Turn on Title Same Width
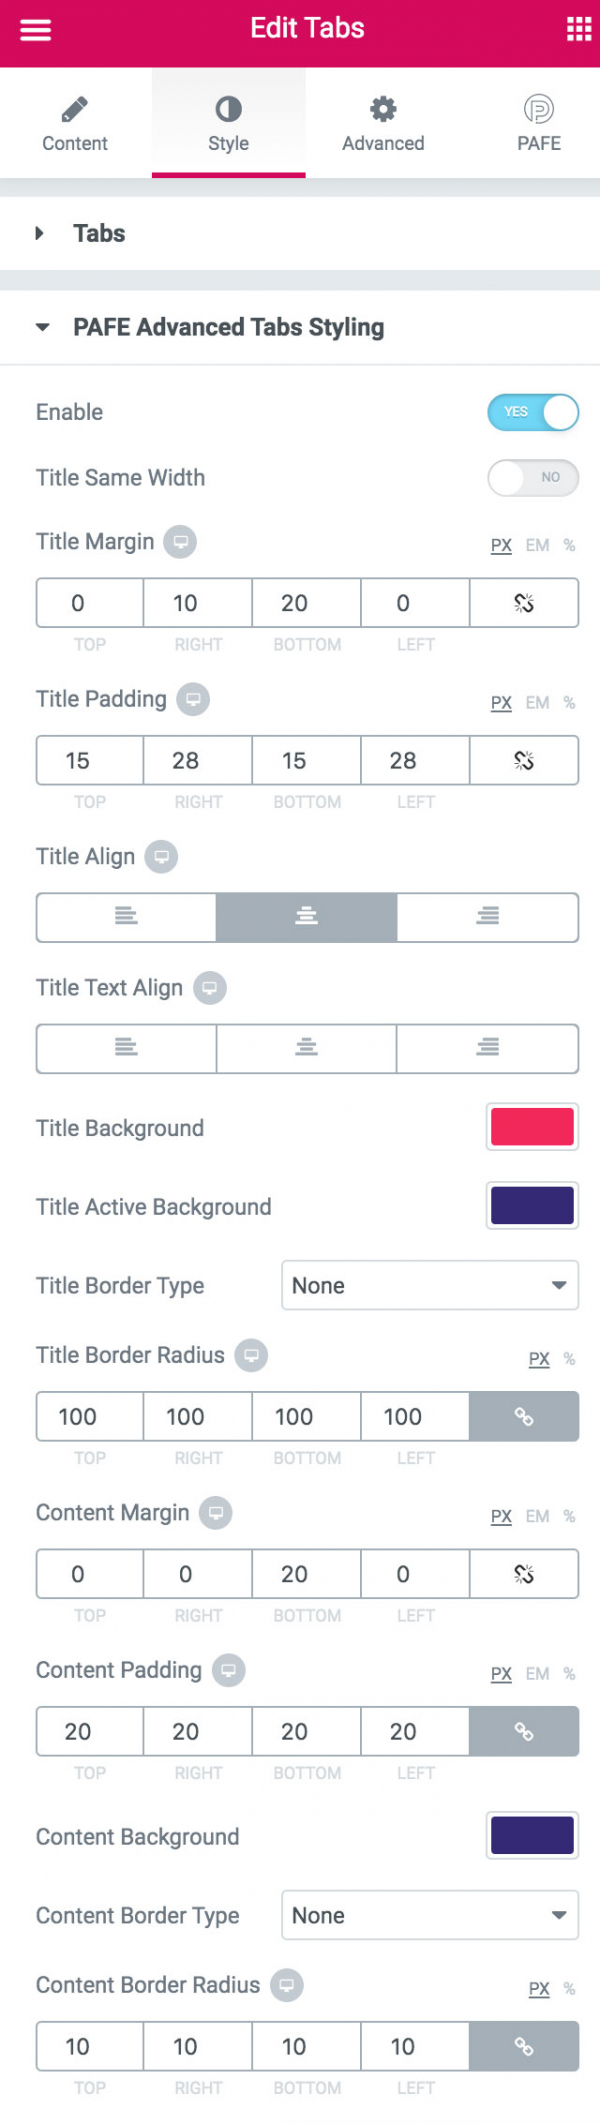 [533, 478]
